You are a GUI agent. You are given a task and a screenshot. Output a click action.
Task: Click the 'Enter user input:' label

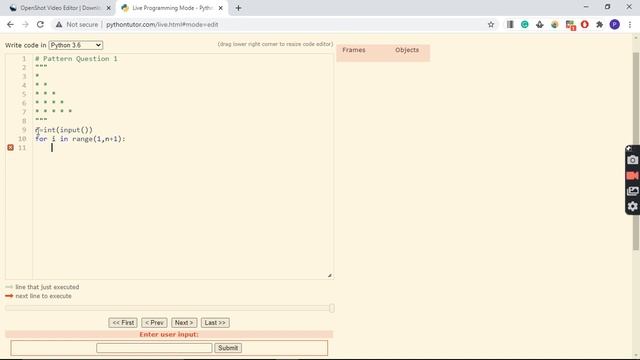click(169, 334)
